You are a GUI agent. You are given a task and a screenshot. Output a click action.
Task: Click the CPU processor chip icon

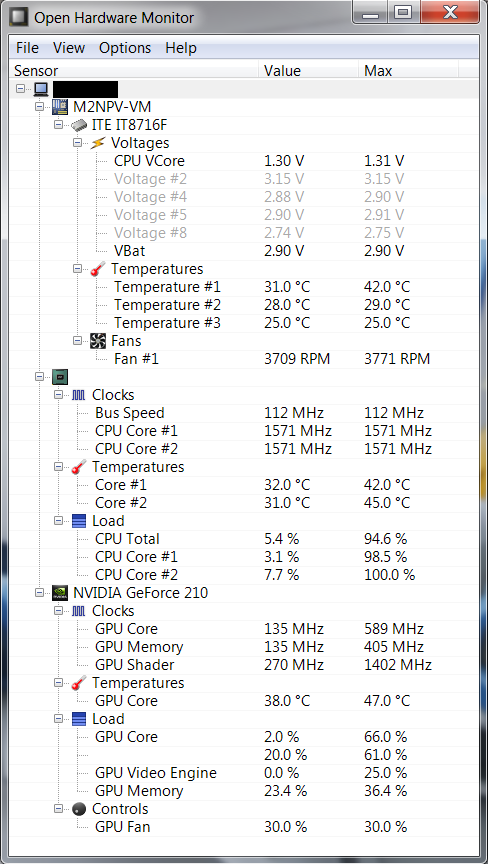(59, 377)
